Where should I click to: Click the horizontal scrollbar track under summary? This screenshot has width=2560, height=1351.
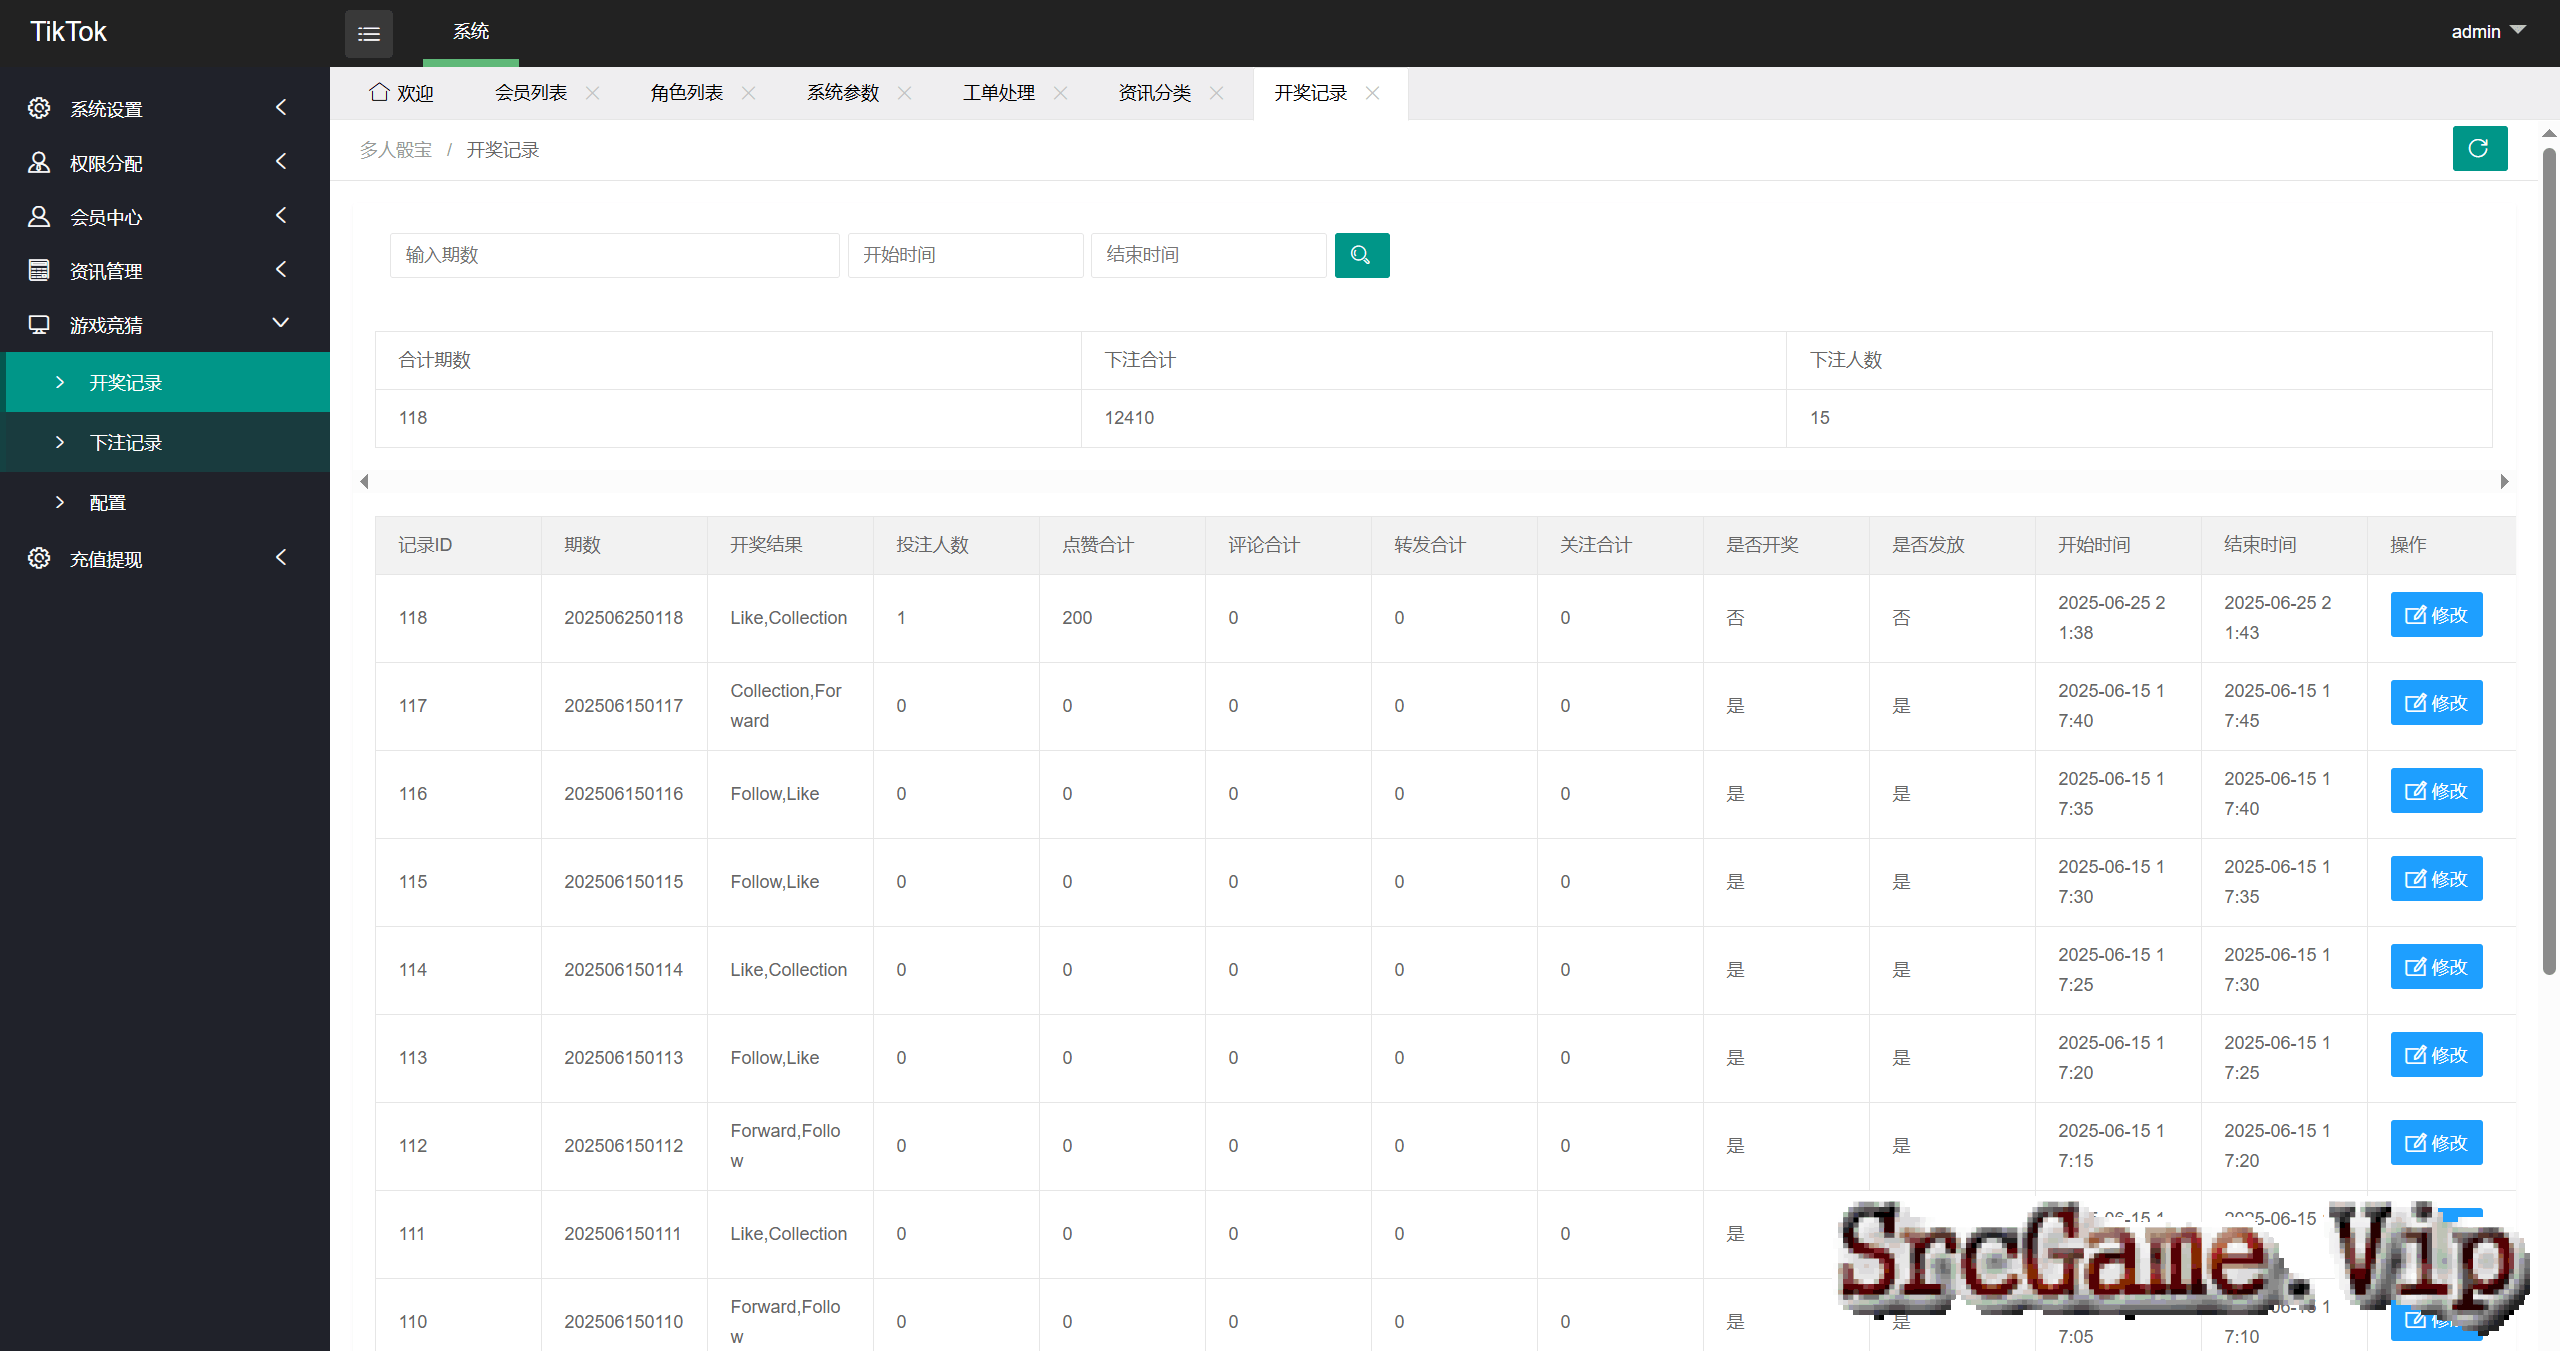[1433, 481]
